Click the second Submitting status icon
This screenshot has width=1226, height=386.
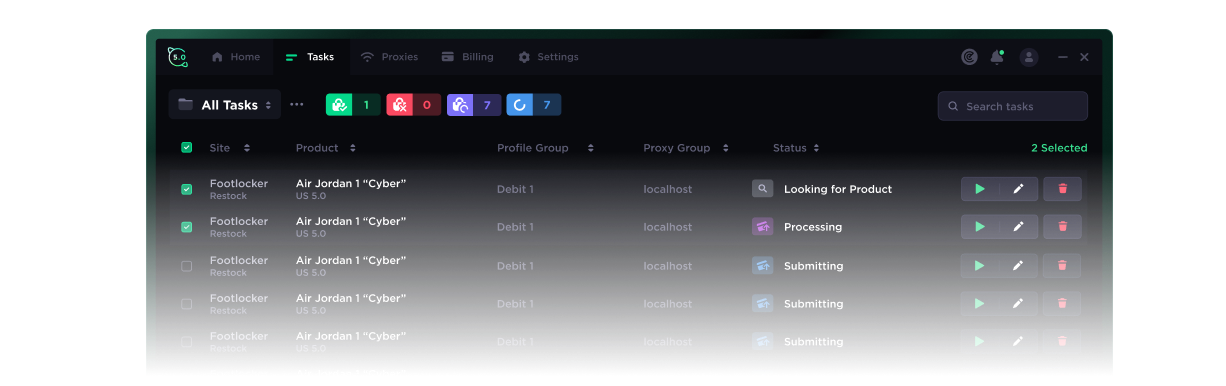pos(763,304)
